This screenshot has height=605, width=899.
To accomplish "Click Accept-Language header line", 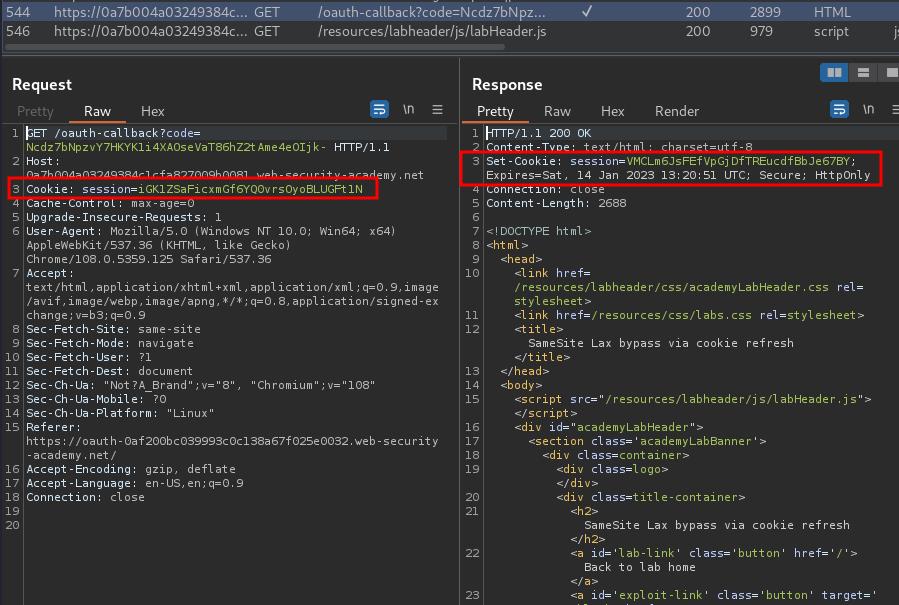I will (x=134, y=483).
